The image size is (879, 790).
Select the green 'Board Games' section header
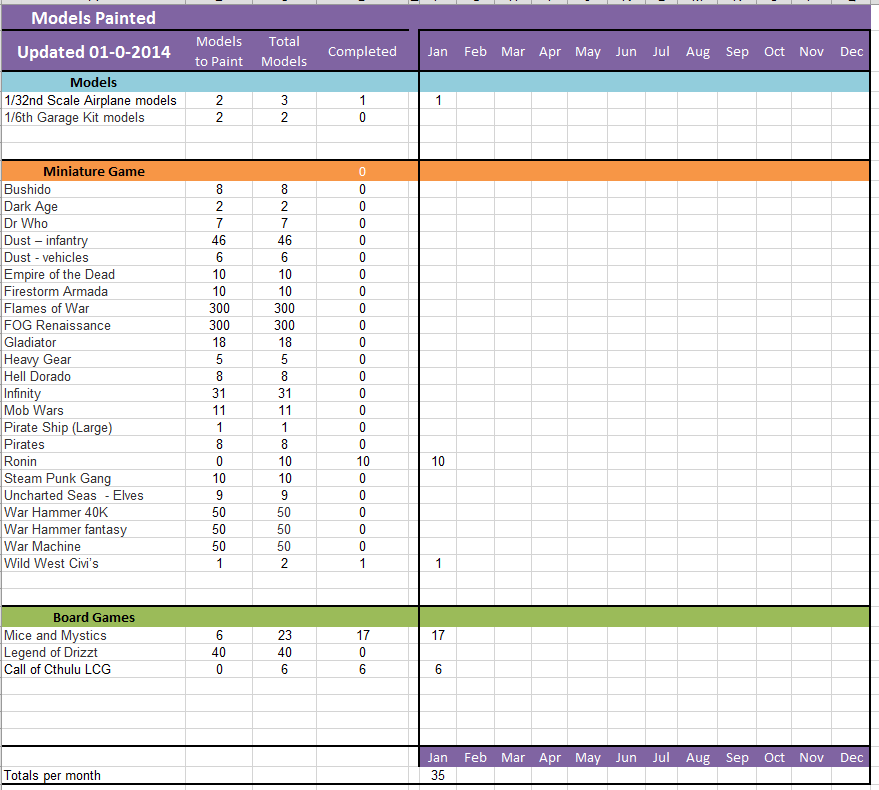(94, 617)
